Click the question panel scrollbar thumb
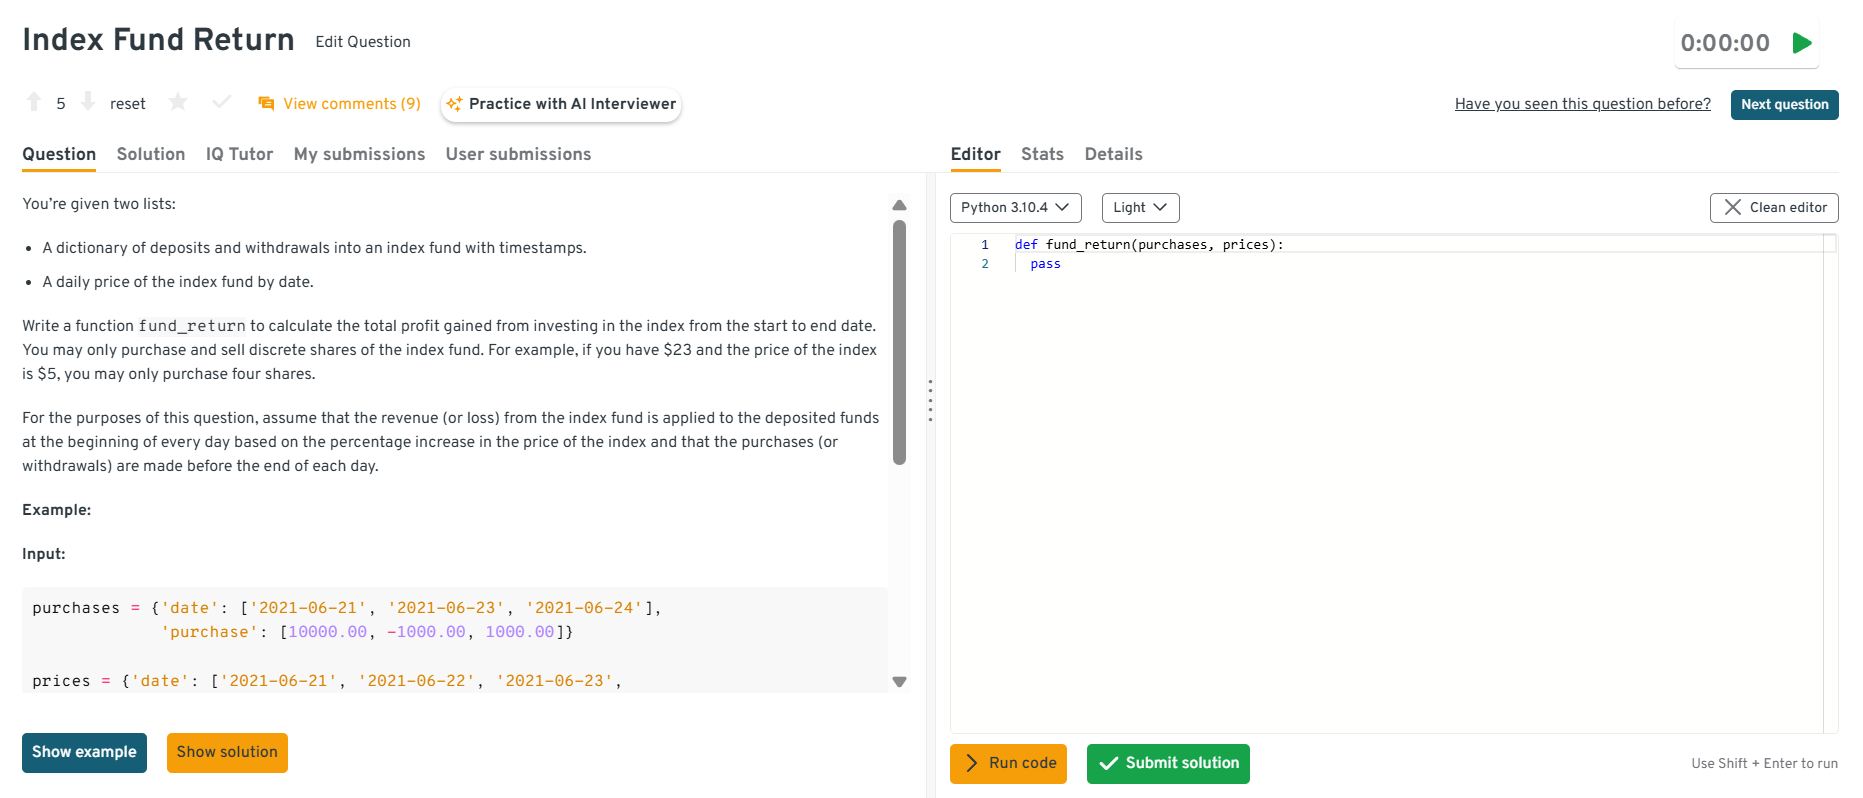The width and height of the screenshot is (1863, 798). click(x=899, y=340)
